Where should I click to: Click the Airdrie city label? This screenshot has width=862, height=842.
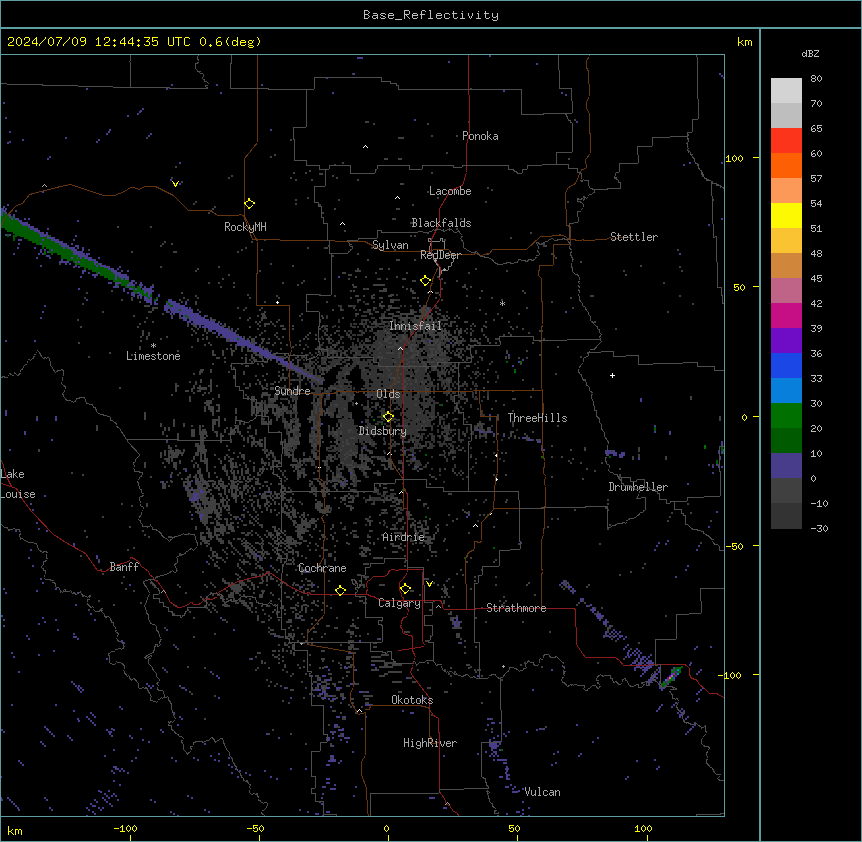tap(403, 537)
